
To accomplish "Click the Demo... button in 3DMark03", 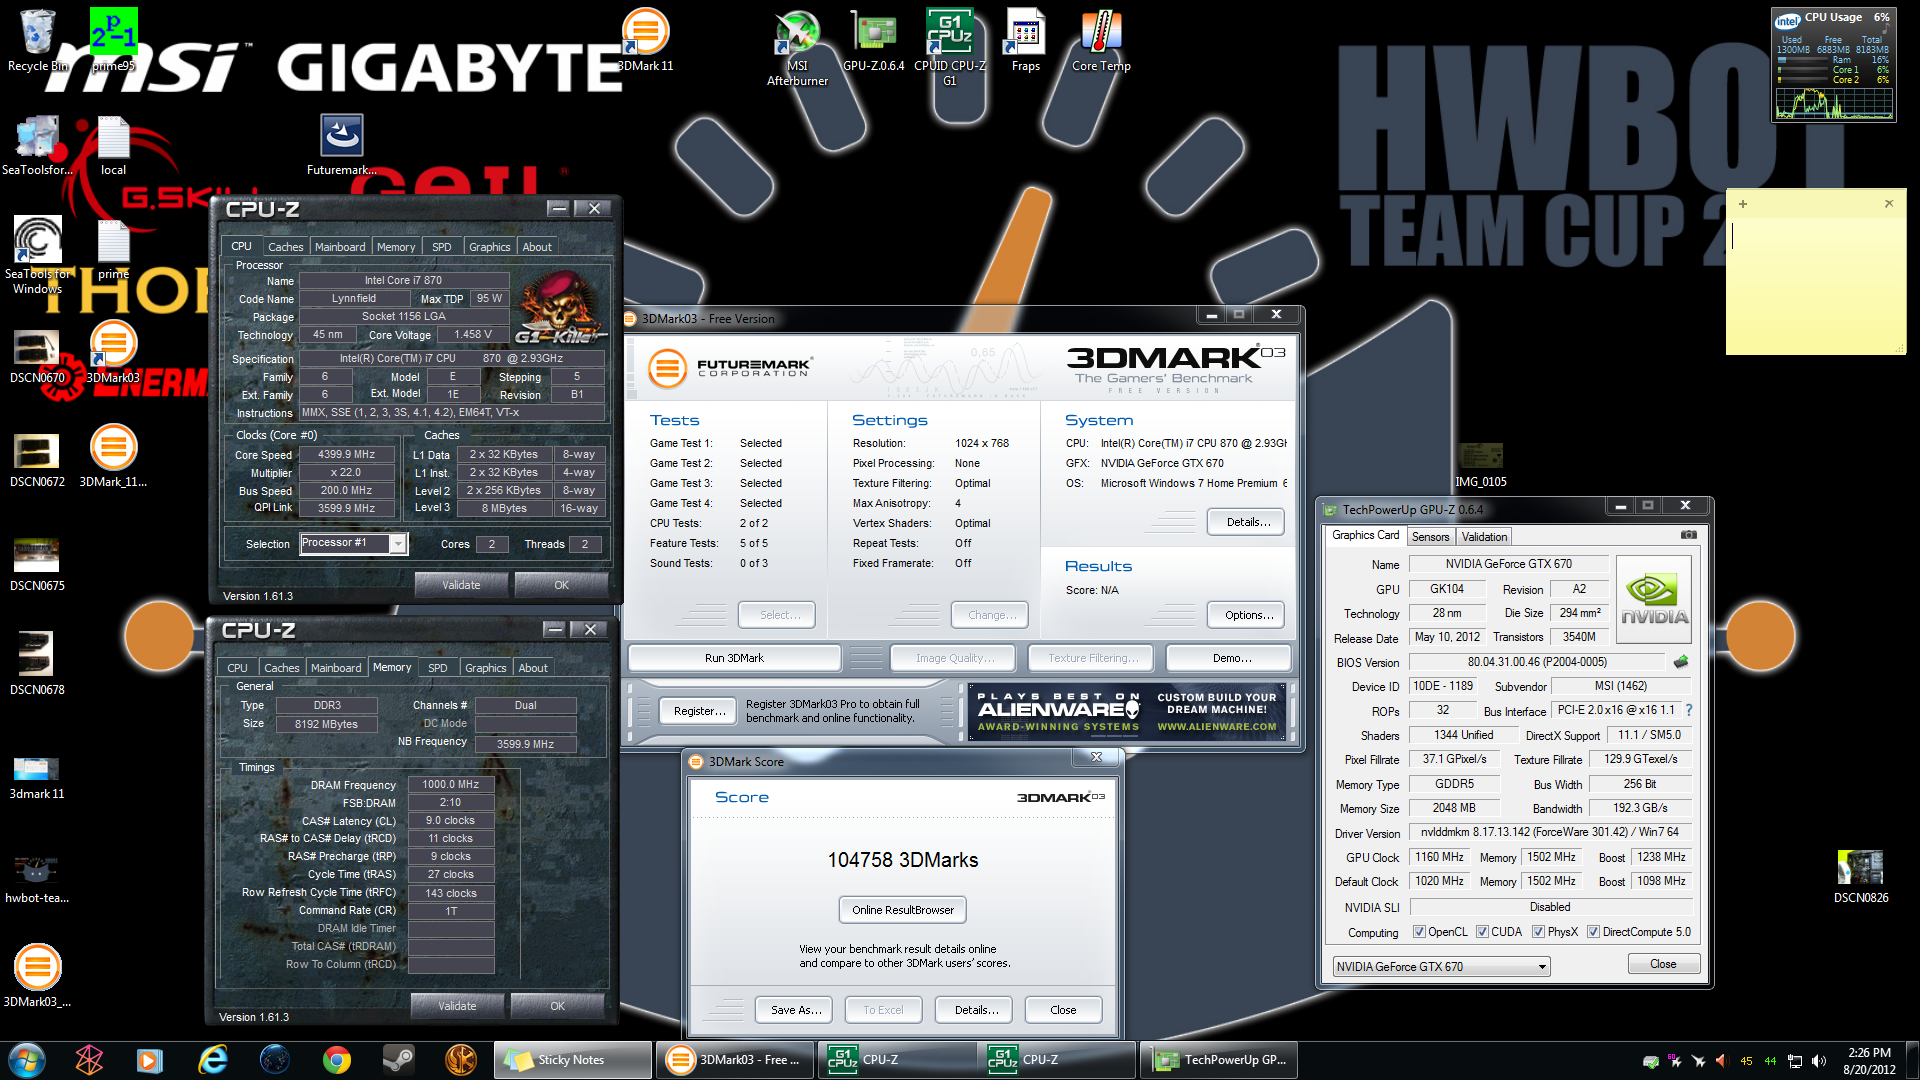I will (x=1230, y=658).
